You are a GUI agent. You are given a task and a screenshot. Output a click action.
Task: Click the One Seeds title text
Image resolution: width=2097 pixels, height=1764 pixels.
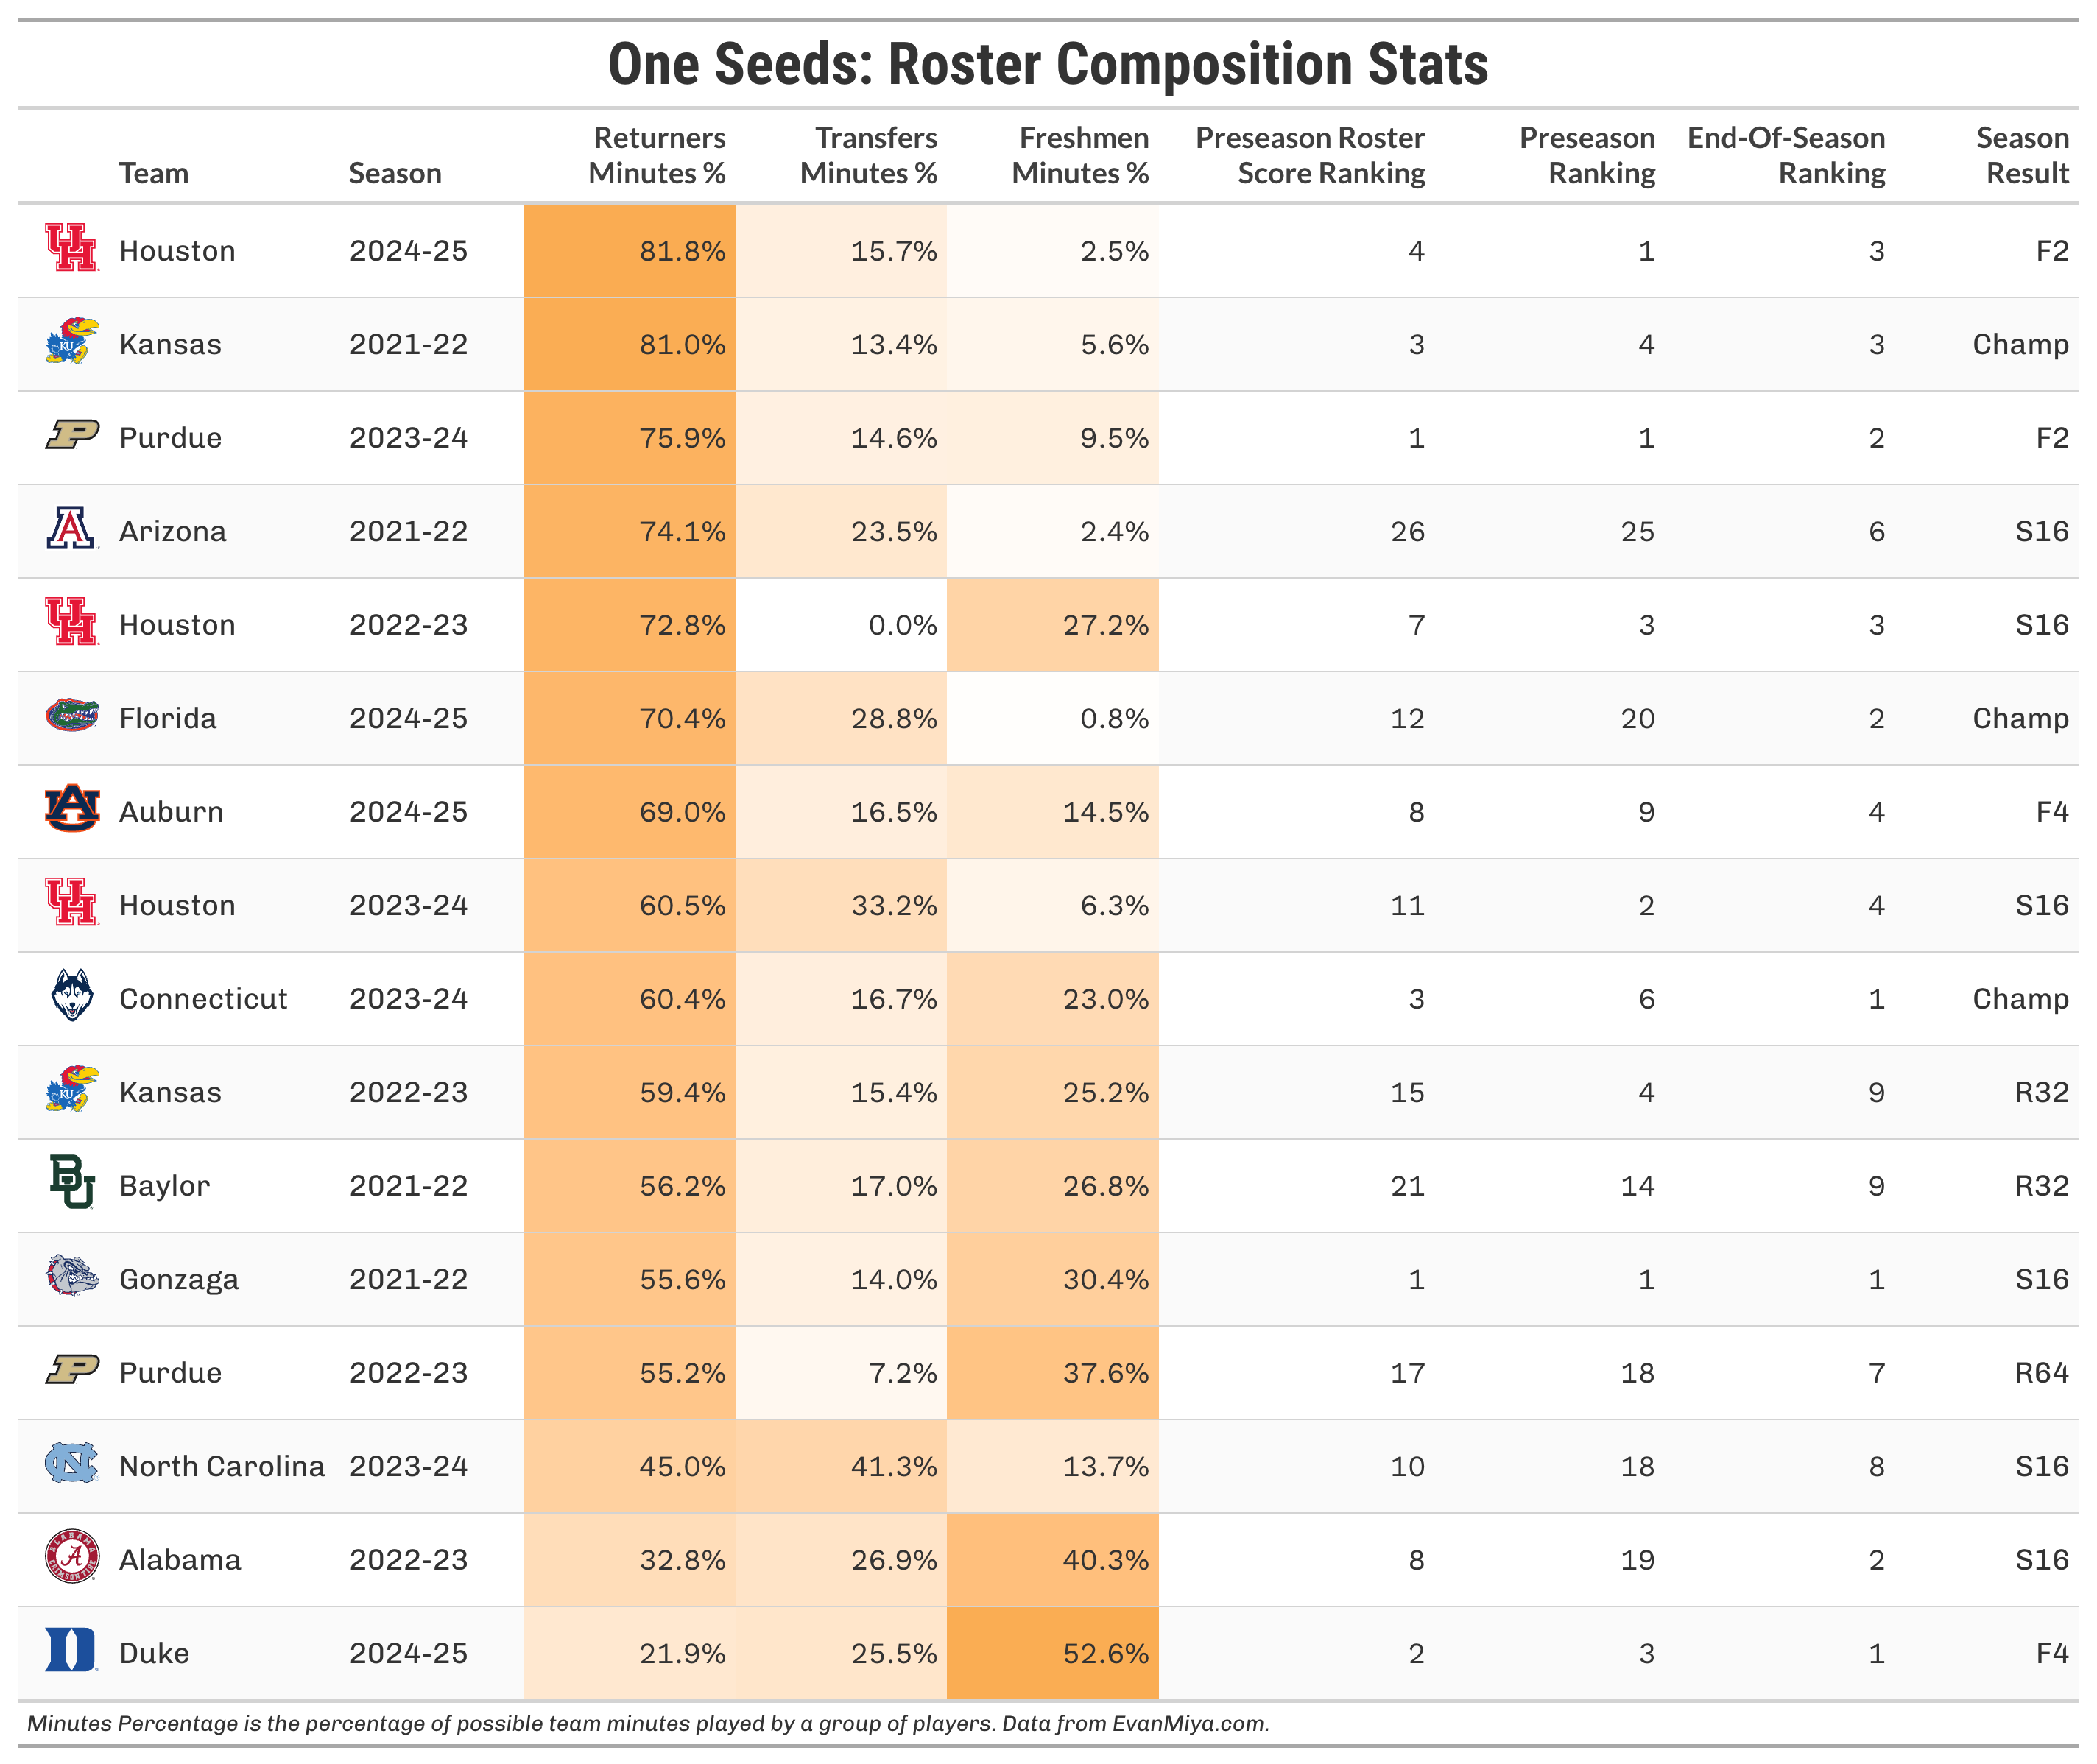(x=1048, y=64)
